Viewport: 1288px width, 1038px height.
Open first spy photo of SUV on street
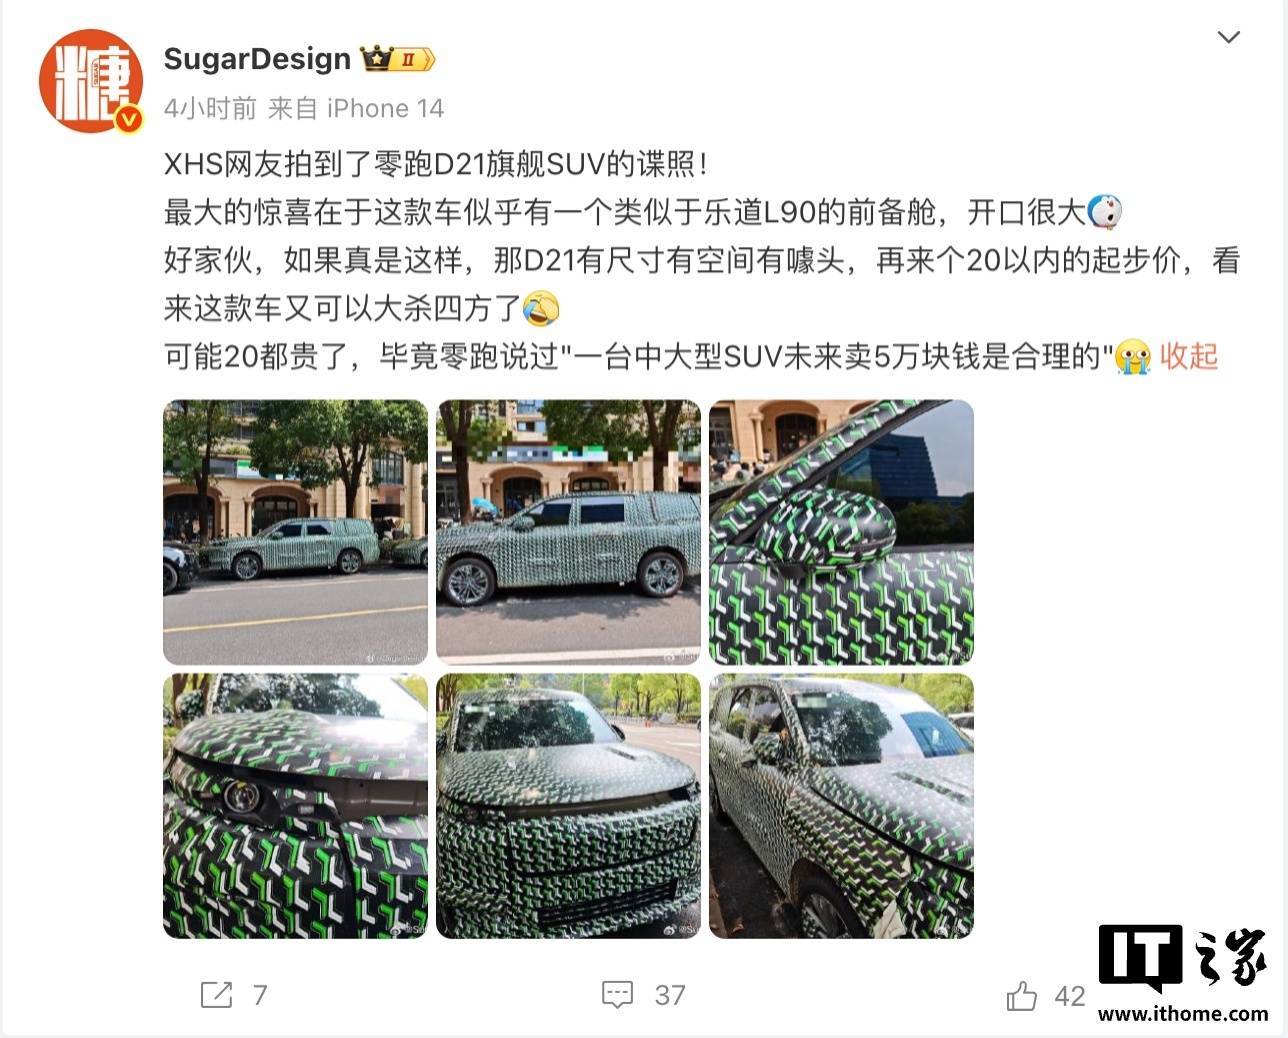(x=295, y=532)
